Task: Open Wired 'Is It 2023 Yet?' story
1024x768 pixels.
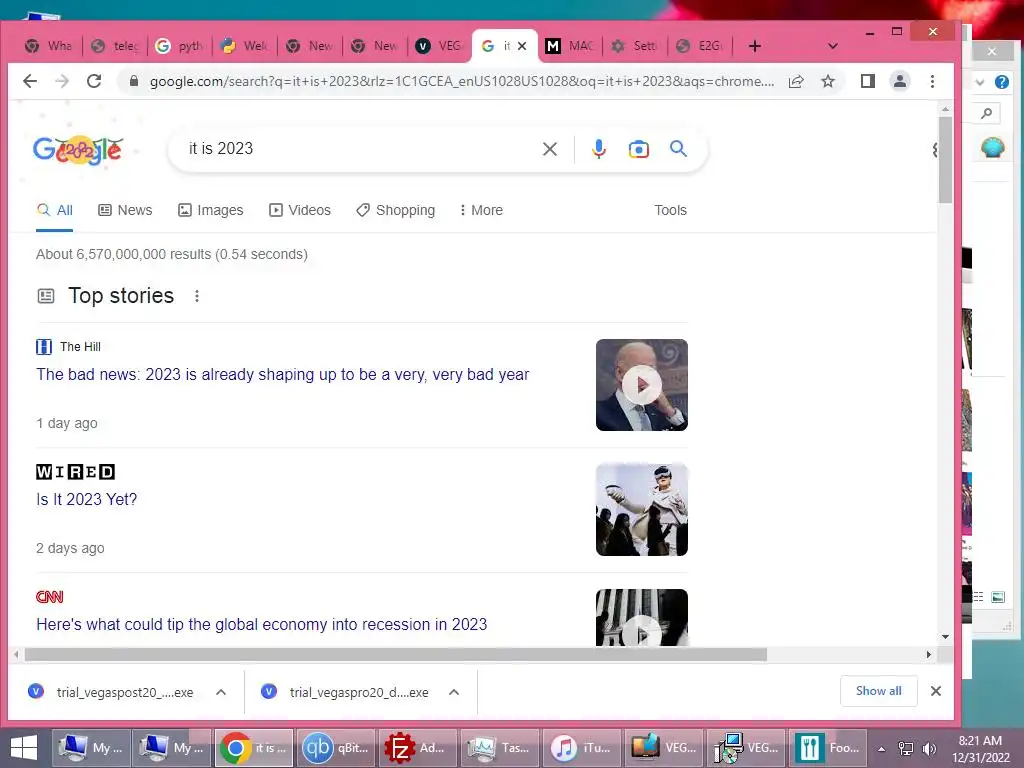Action: tap(87, 500)
